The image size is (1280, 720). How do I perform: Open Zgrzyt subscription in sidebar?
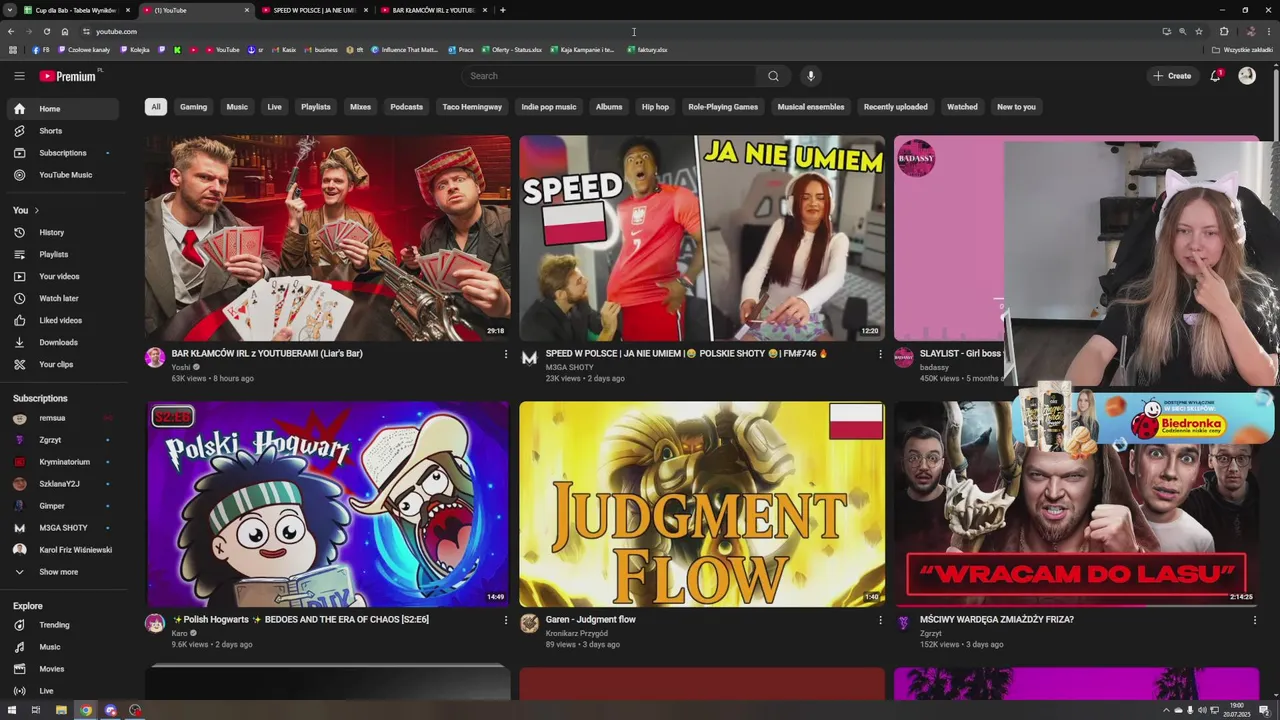tap(62, 440)
